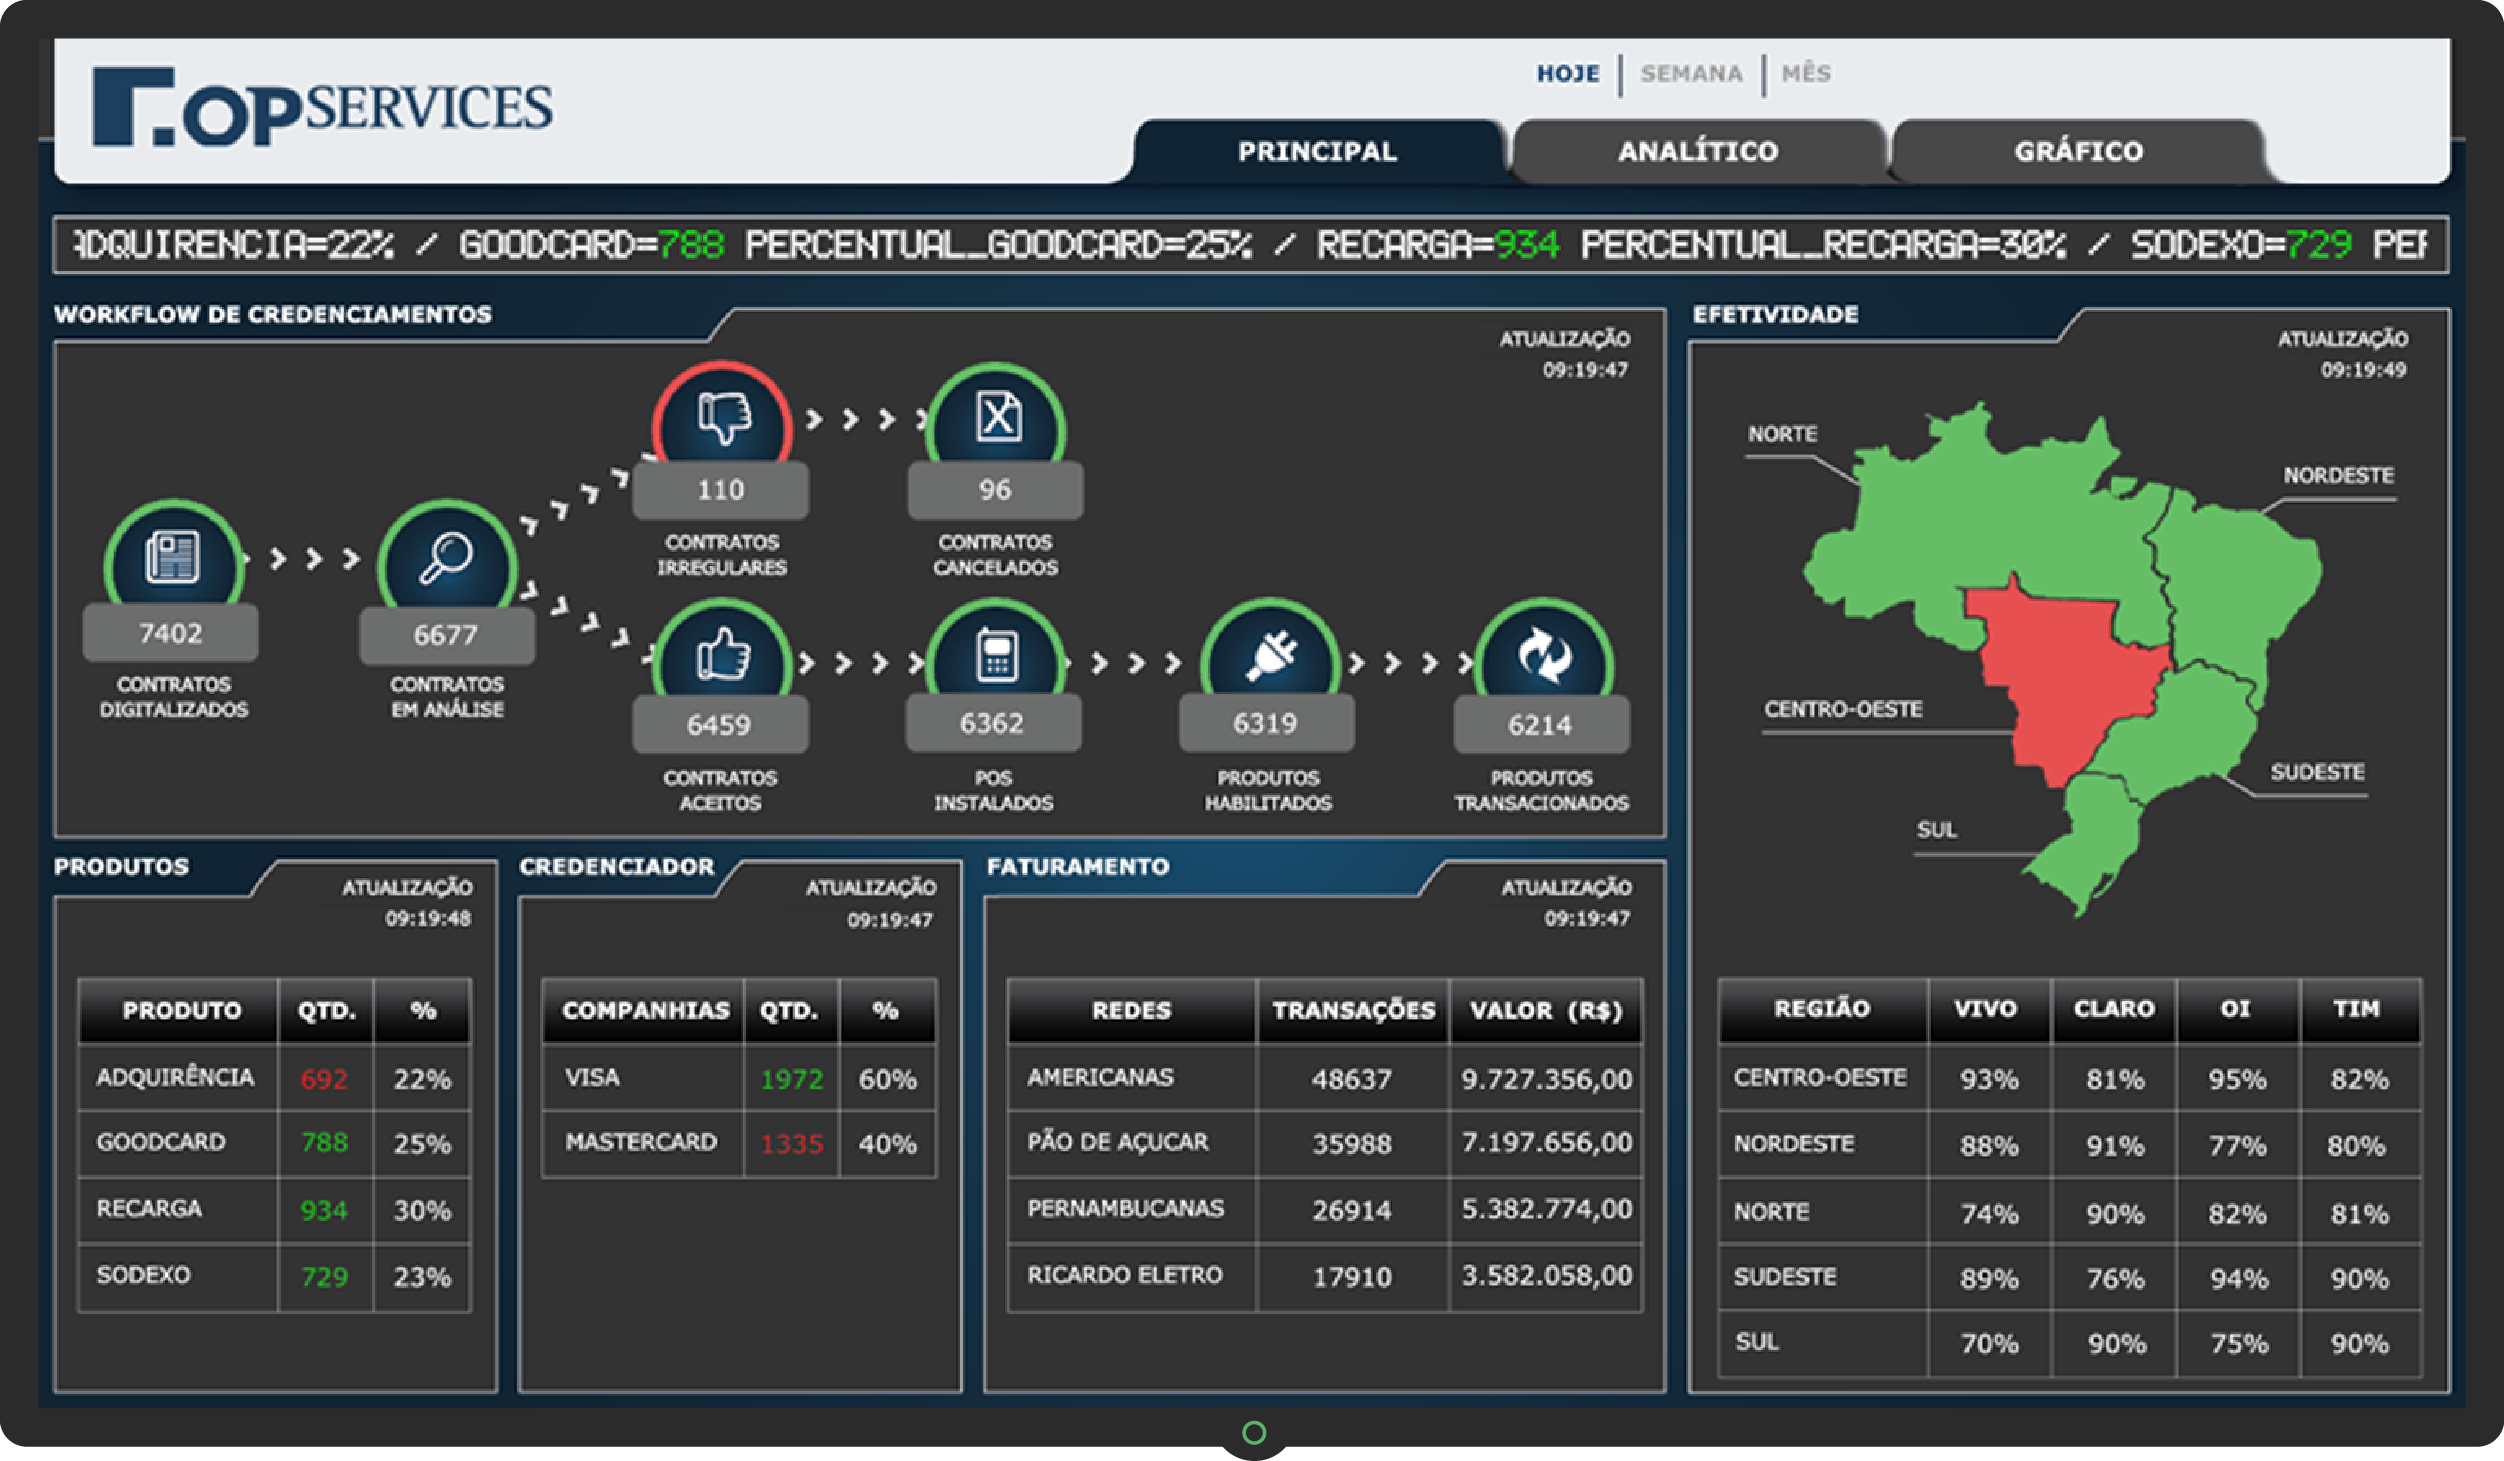Select the Mês period filter
Viewport: 2504px width, 1461px height.
[x=1805, y=73]
